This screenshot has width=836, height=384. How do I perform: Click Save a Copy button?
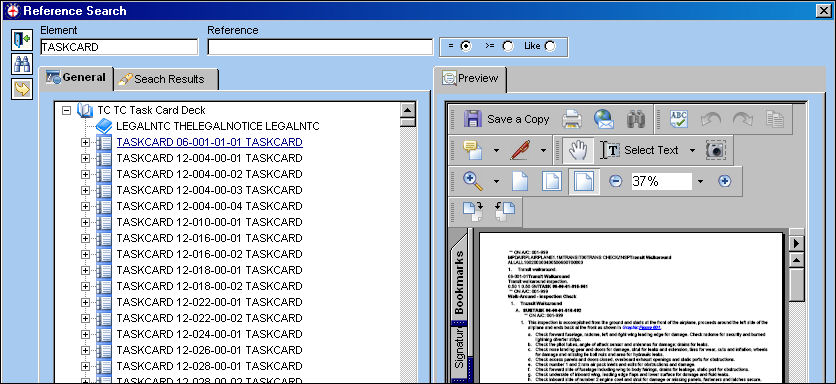pyautogui.click(x=506, y=119)
